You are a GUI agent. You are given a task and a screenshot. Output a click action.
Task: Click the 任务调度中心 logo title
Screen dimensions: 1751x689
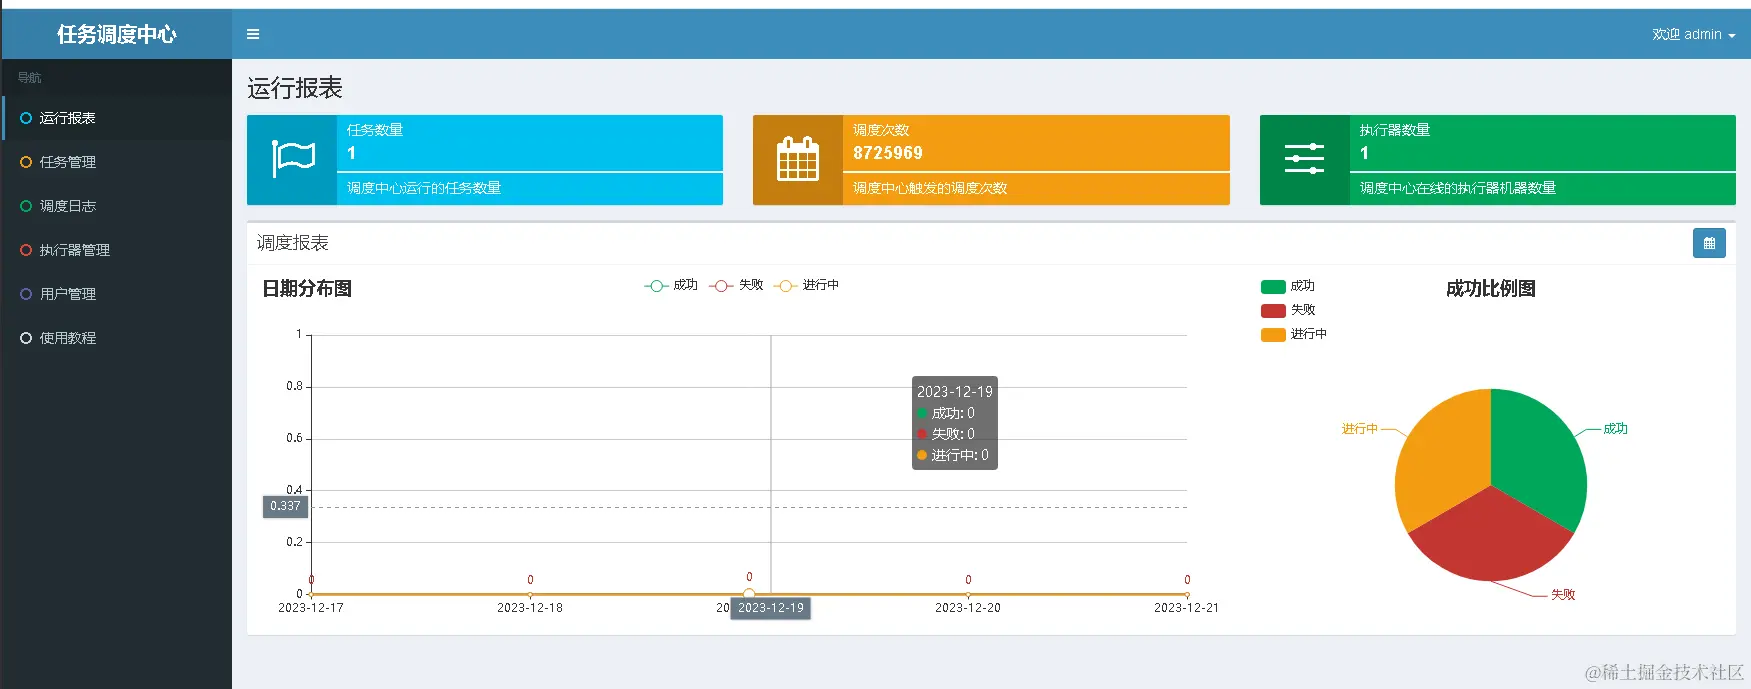(117, 34)
